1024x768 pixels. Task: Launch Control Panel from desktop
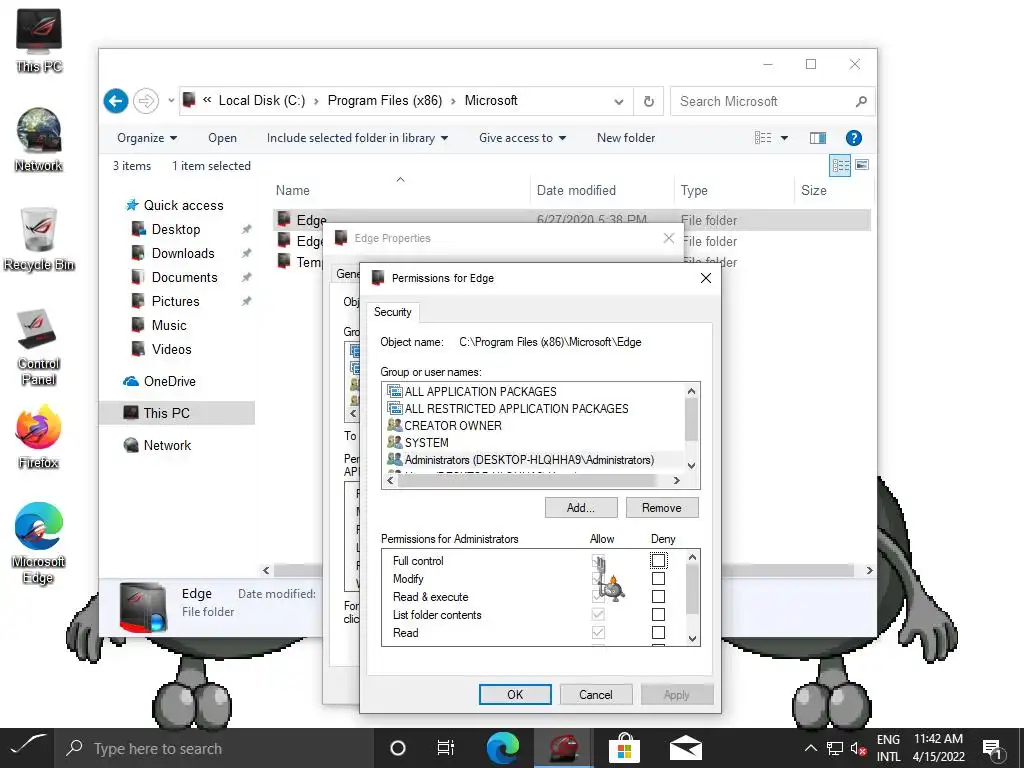point(39,346)
